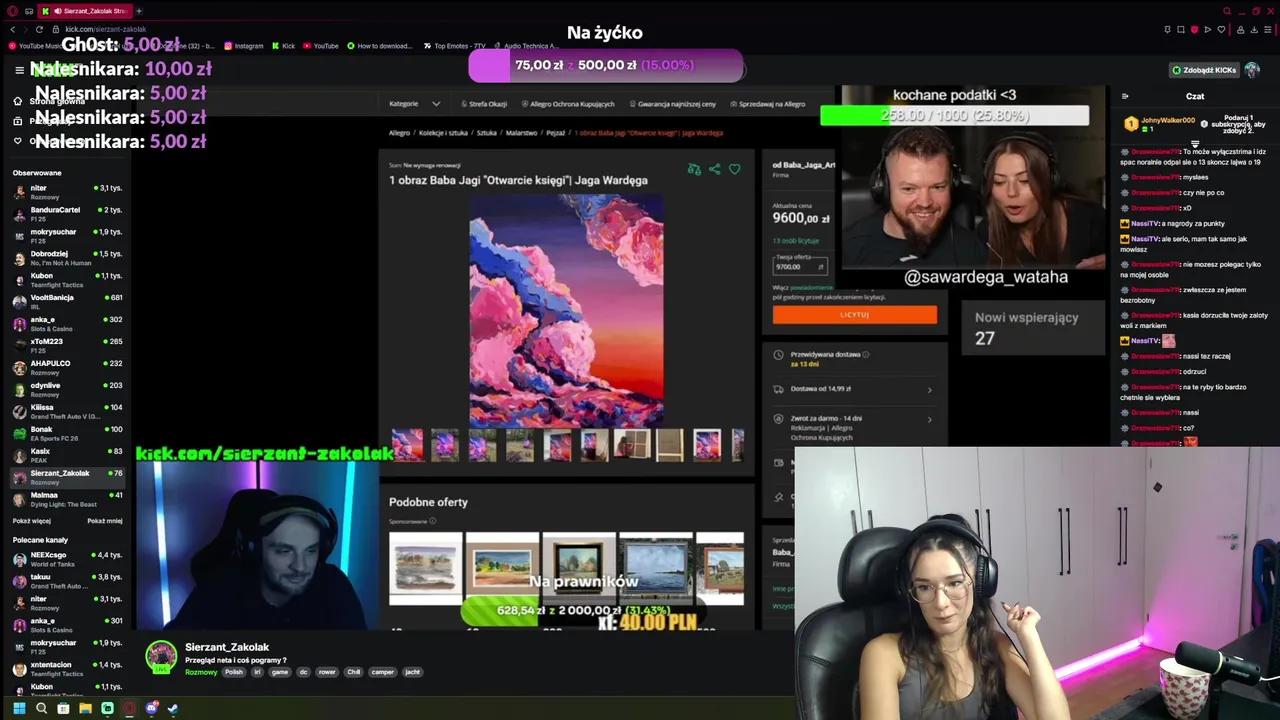Switch to the Sierzant_Zakolak Stream browser tab
The height and width of the screenshot is (720, 1280).
(x=86, y=11)
